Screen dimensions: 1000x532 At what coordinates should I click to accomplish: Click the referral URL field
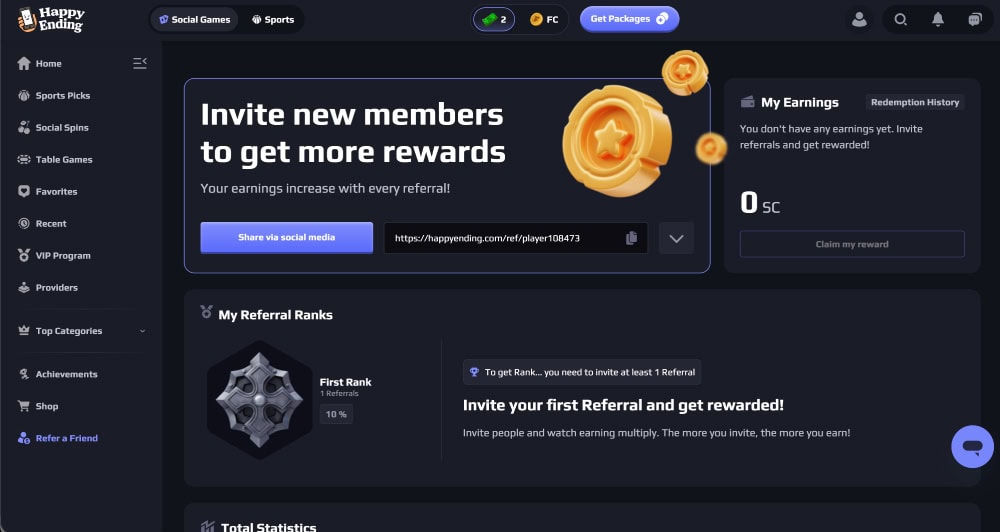click(515, 238)
